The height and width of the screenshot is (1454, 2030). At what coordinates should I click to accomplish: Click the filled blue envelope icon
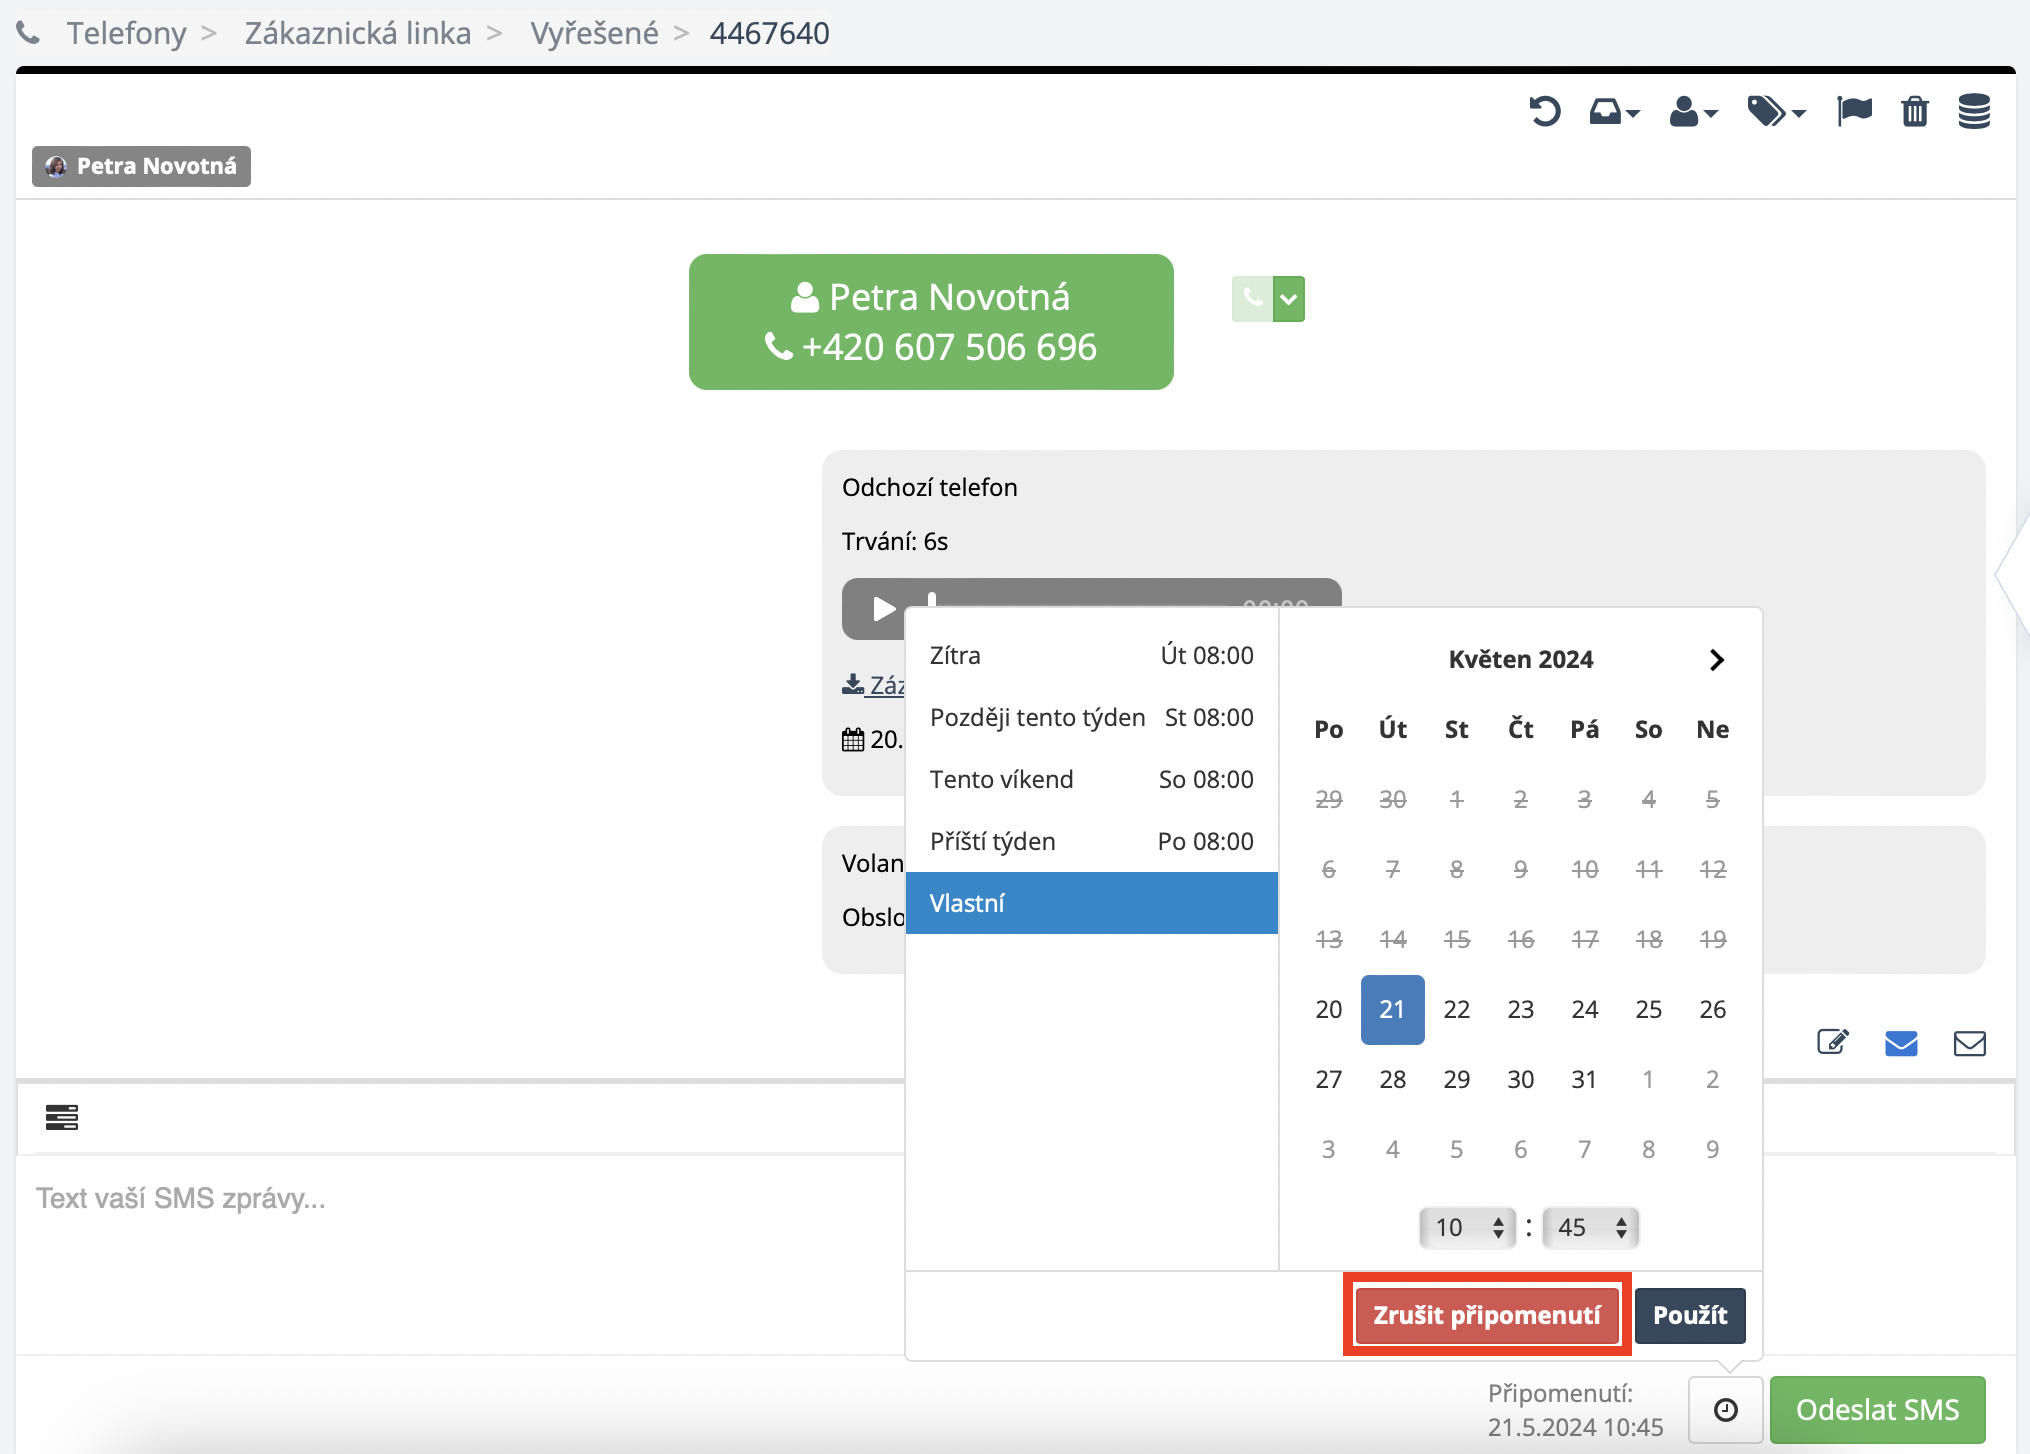(x=1900, y=1043)
